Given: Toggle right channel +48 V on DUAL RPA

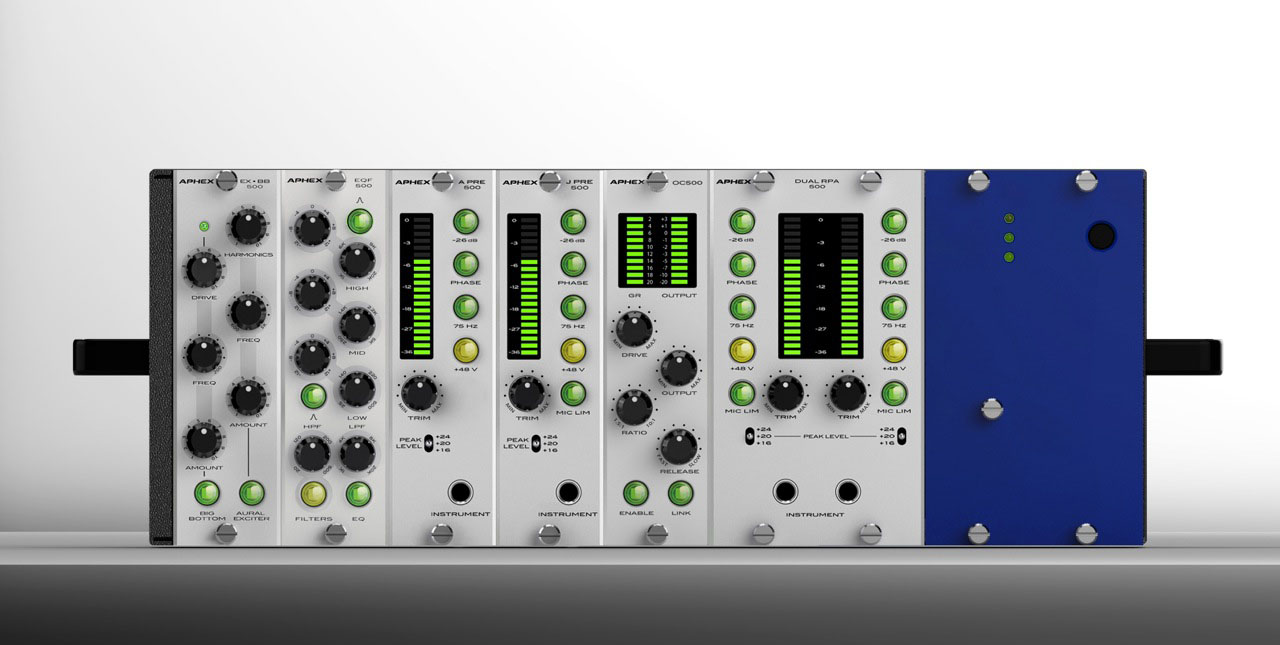Looking at the screenshot, I should coord(893,350).
